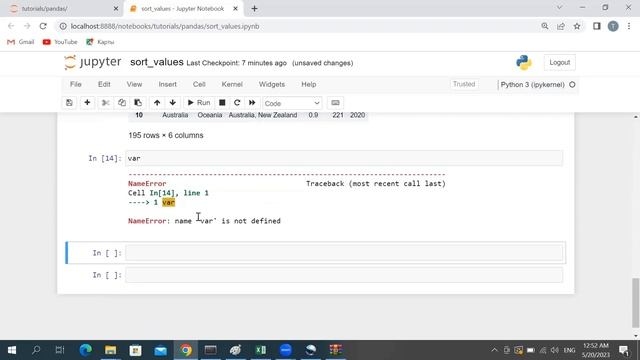
Task: Paste cells below icon
Action: tap(138, 103)
